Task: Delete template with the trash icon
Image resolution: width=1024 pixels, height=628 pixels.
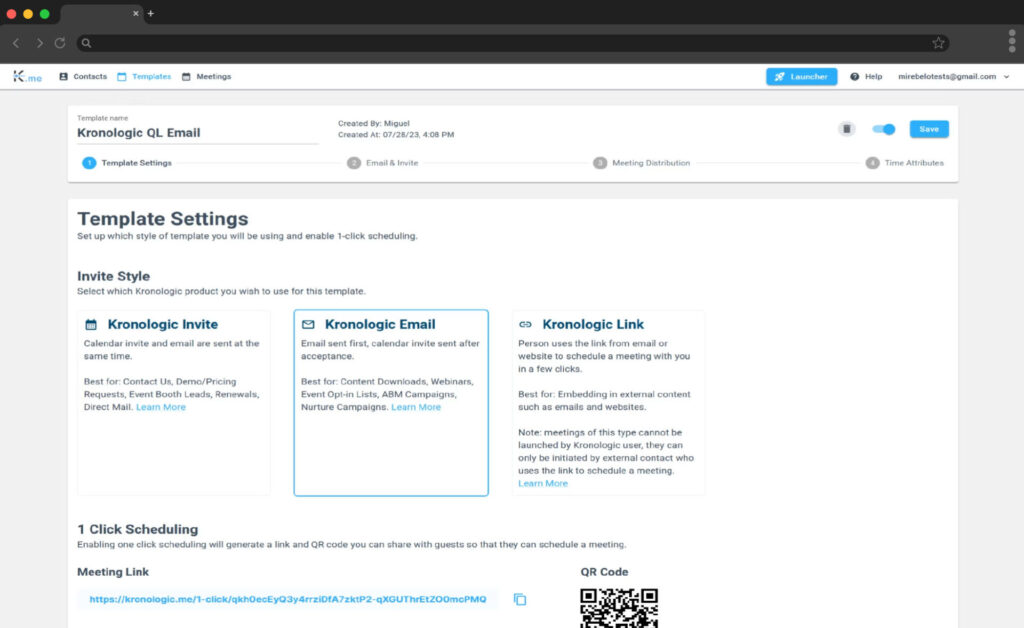Action: (846, 129)
